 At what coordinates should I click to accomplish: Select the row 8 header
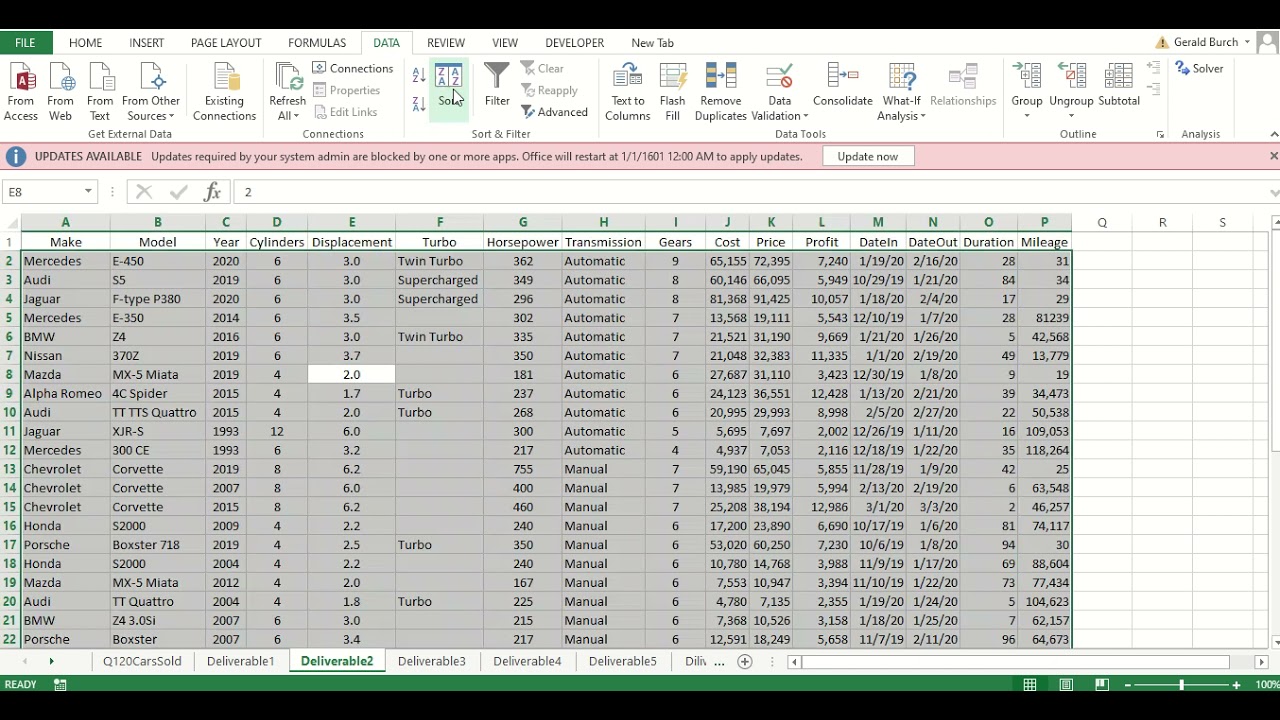[10, 374]
